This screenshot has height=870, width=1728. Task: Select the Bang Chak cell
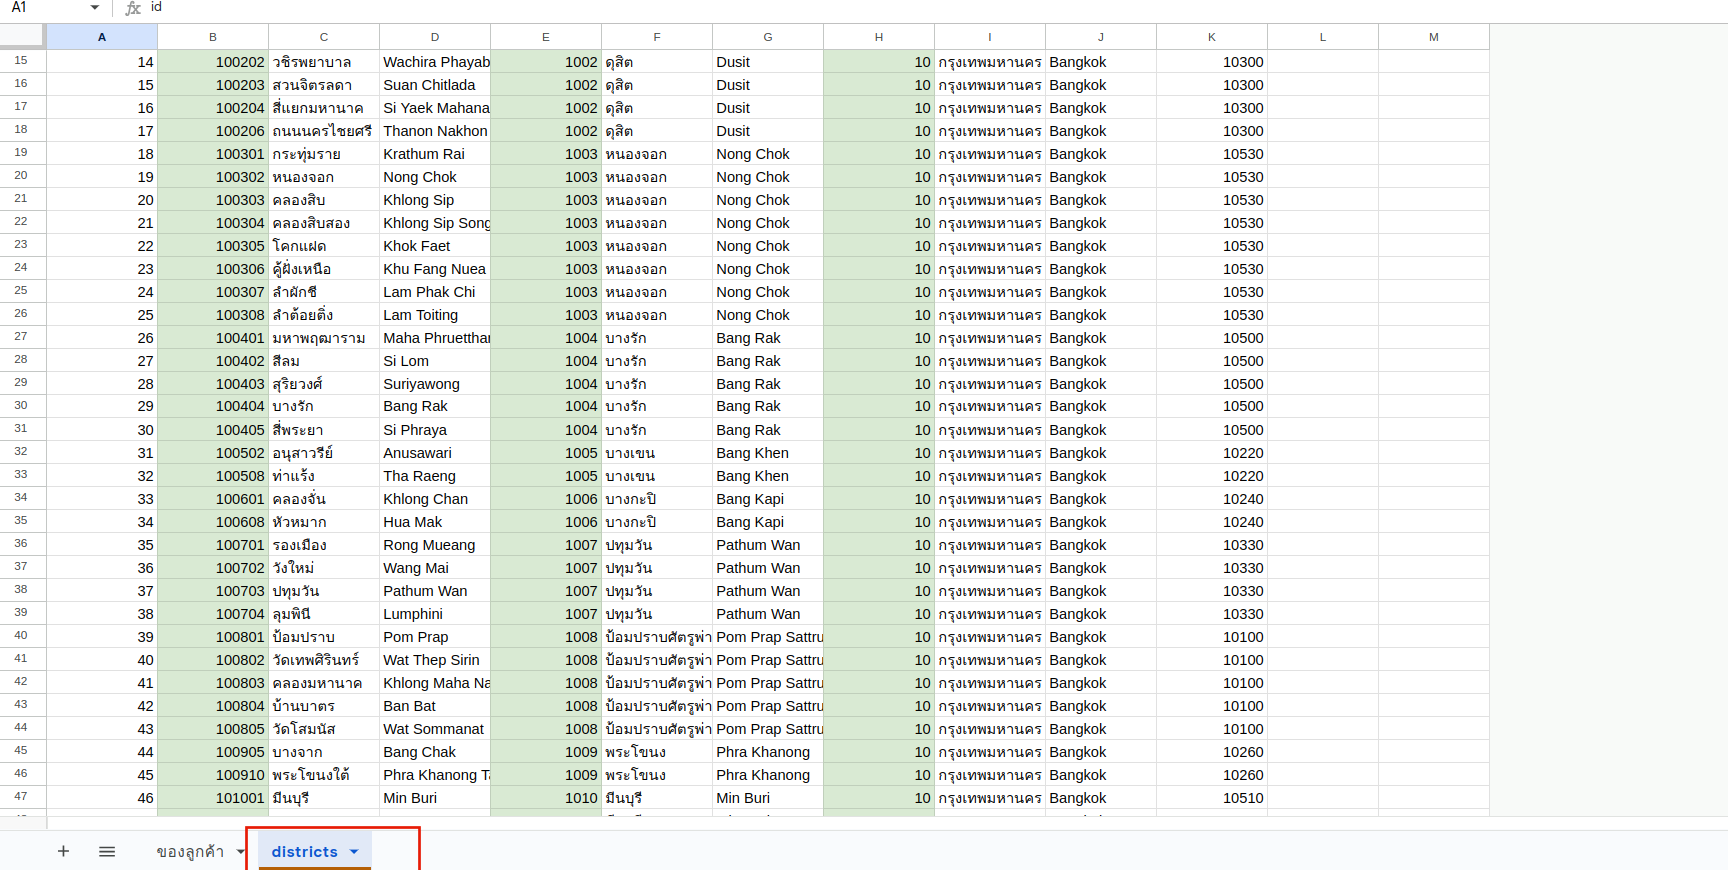pyautogui.click(x=435, y=752)
